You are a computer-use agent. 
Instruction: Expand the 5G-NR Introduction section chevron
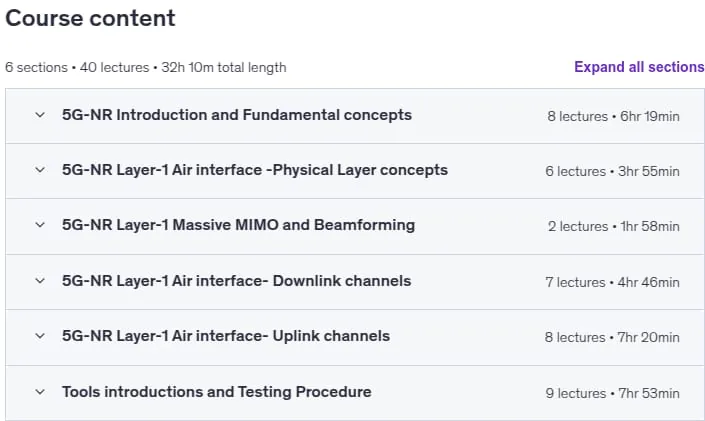click(40, 115)
